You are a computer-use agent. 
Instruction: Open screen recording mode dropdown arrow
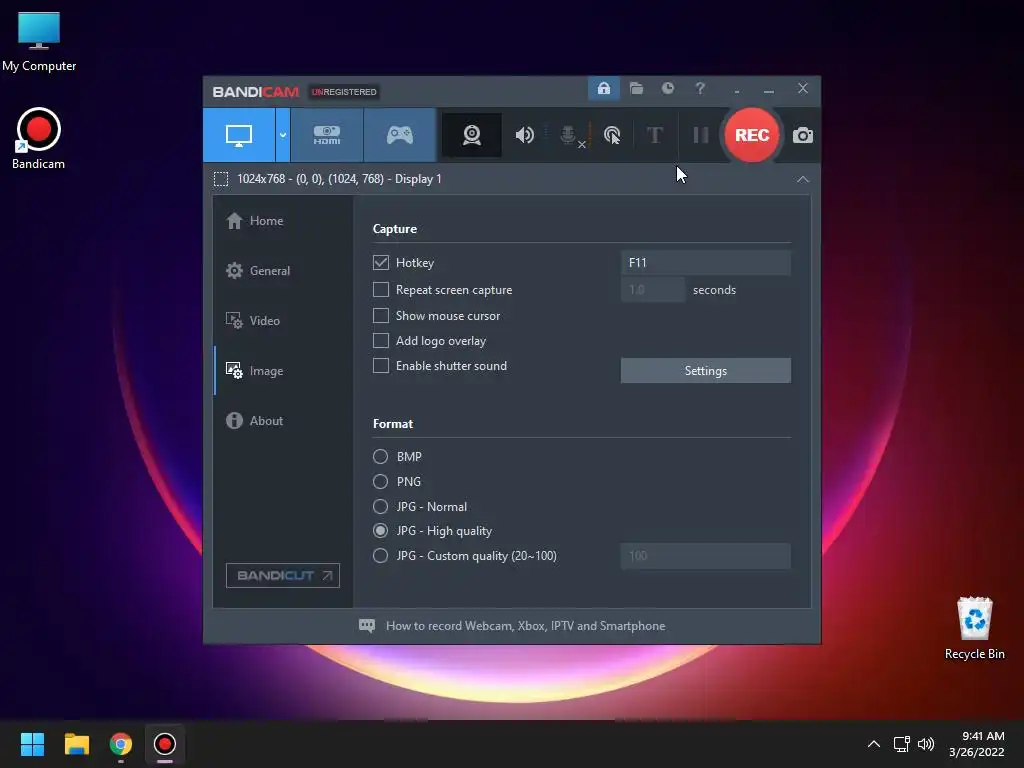click(x=283, y=135)
